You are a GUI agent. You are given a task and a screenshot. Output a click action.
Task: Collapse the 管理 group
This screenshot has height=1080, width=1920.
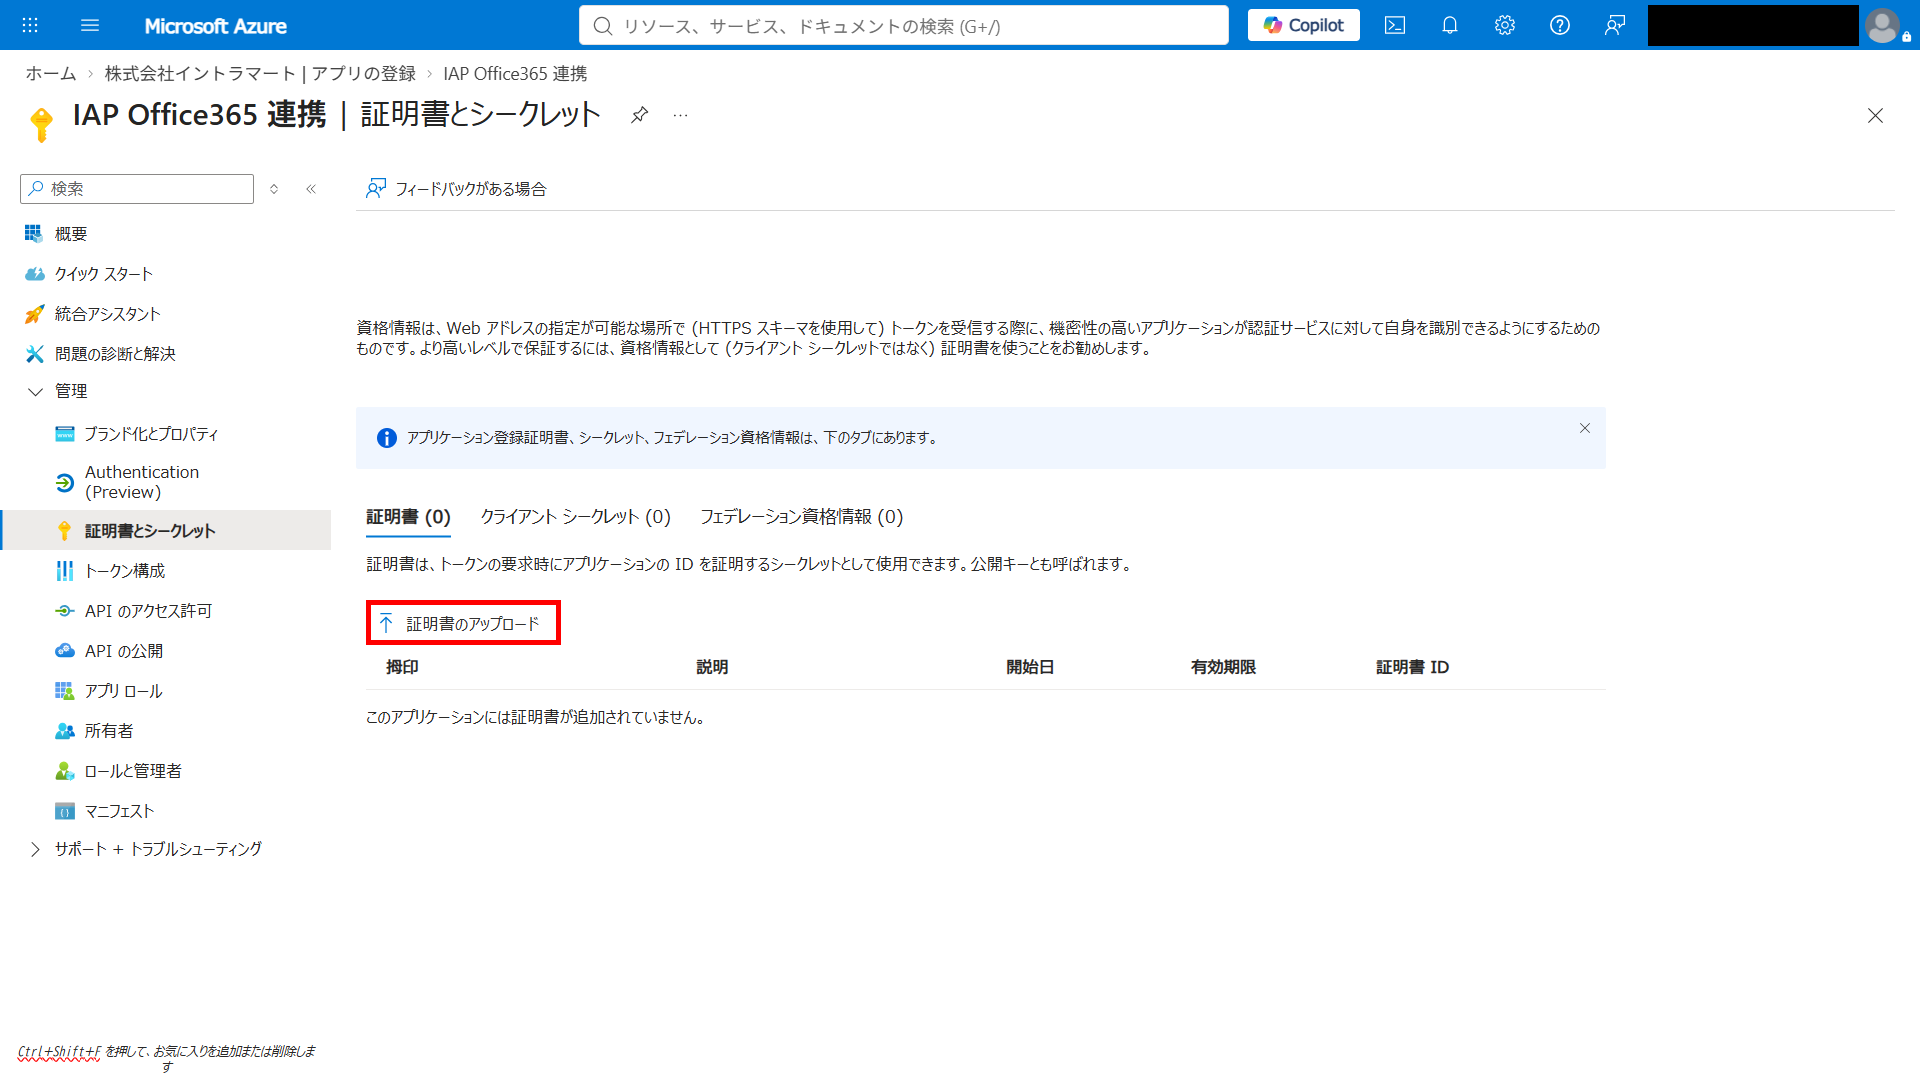36,391
